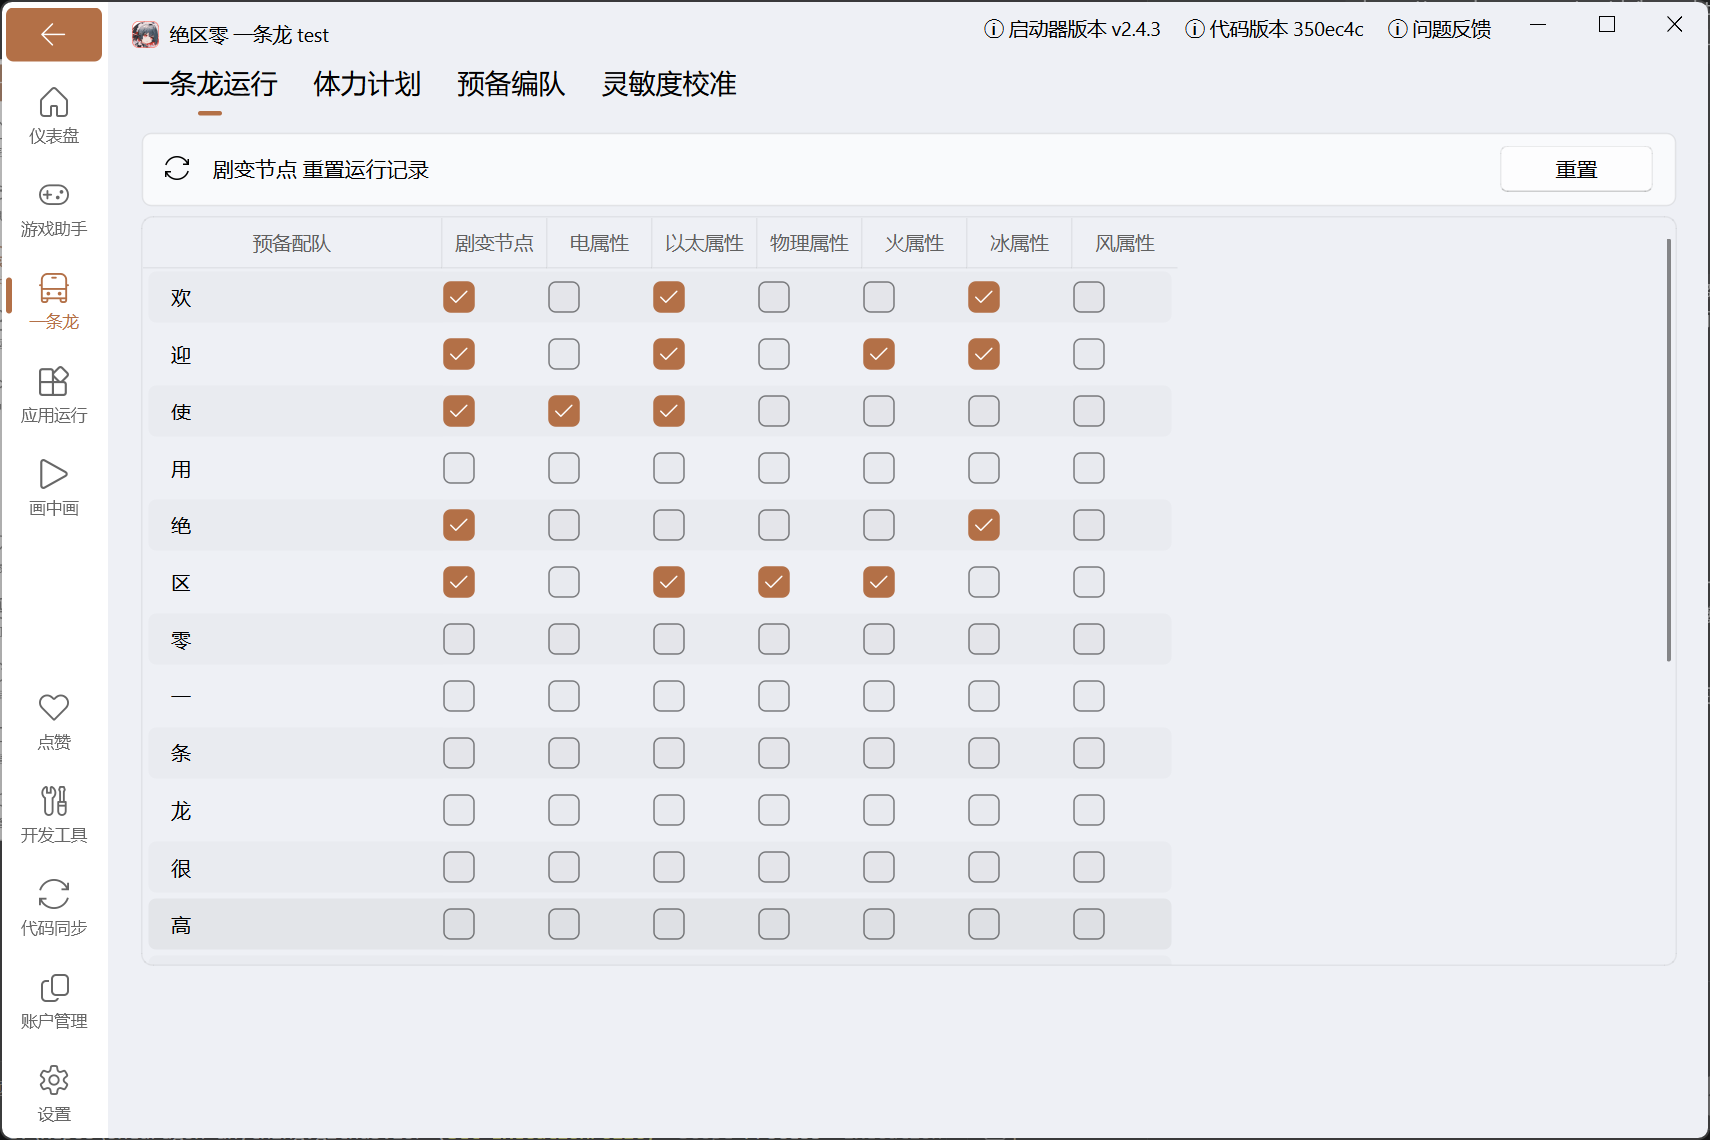The height and width of the screenshot is (1140, 1710).
Task: Switch to the 灵敏度校准 tab
Action: 669,84
